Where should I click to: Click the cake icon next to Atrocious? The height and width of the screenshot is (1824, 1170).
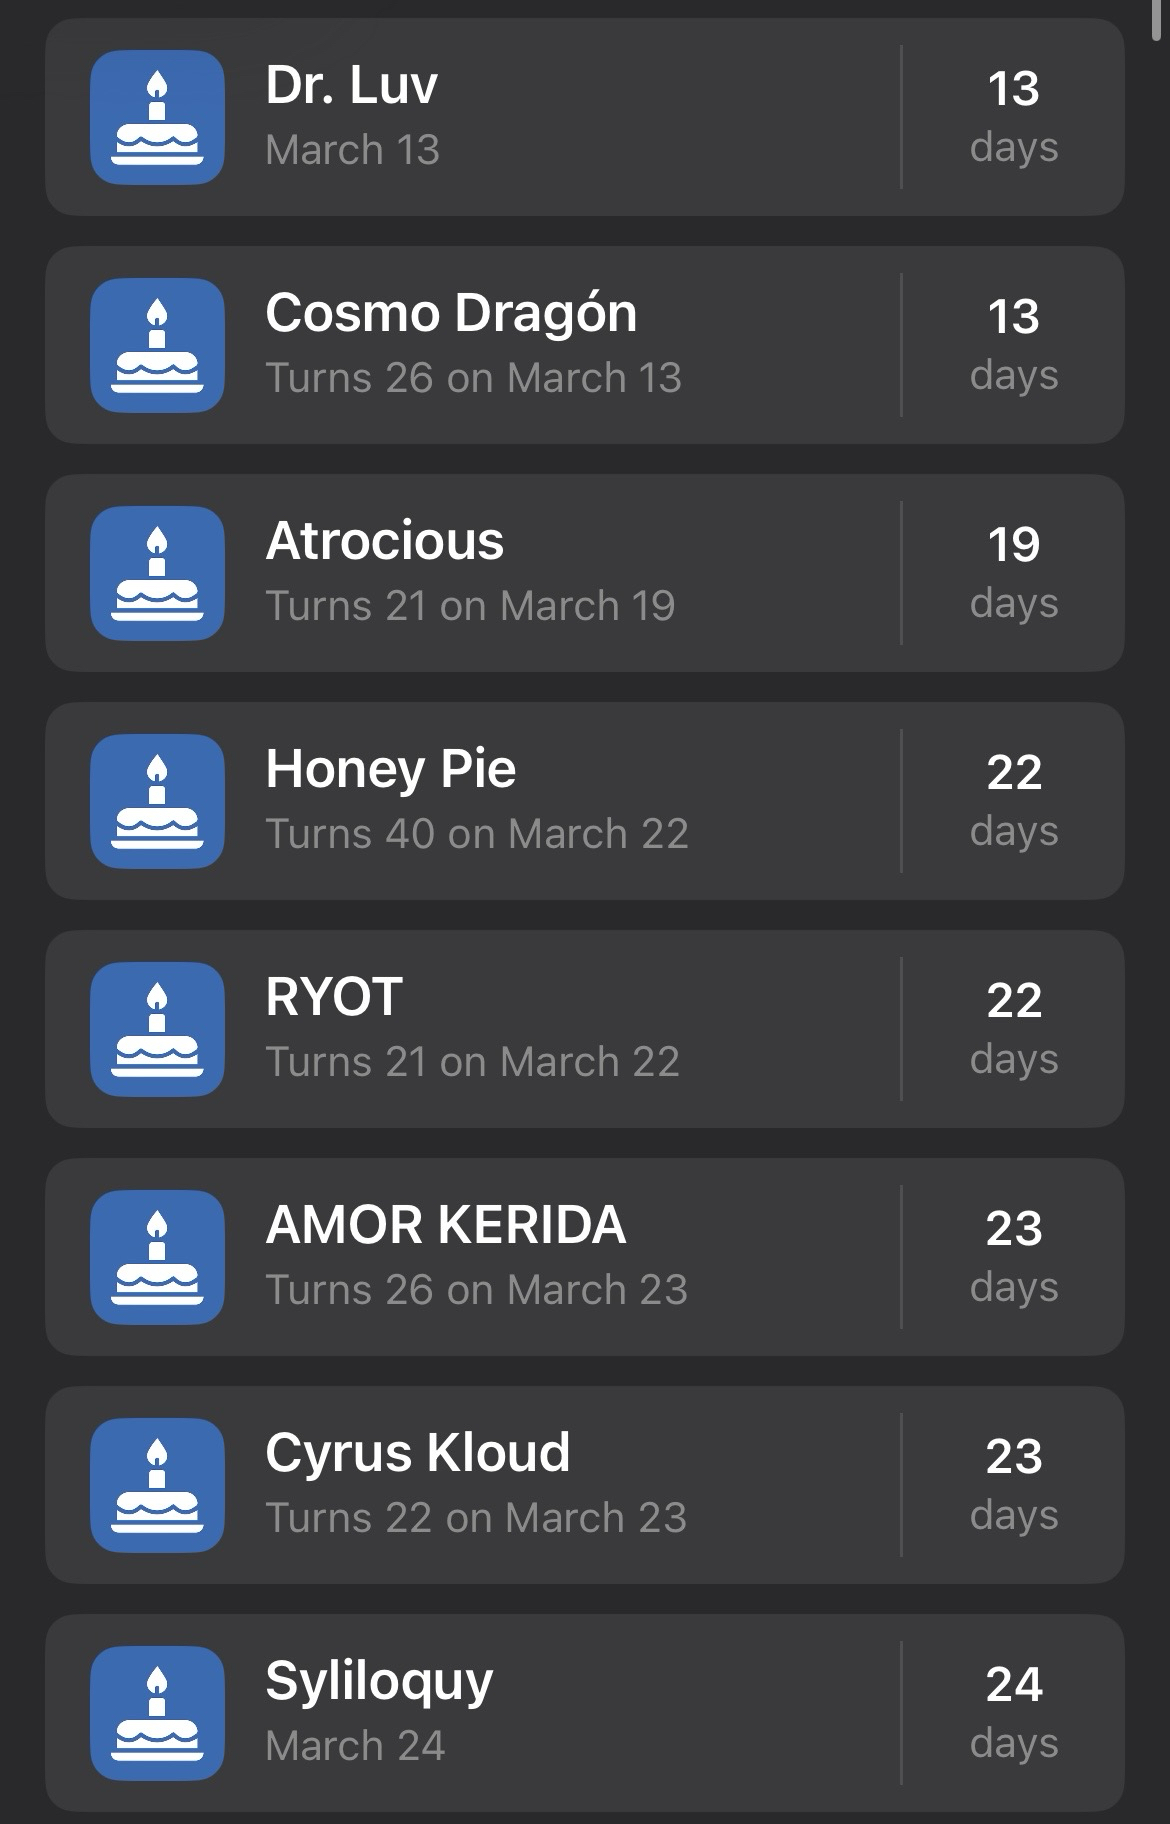[x=157, y=573]
